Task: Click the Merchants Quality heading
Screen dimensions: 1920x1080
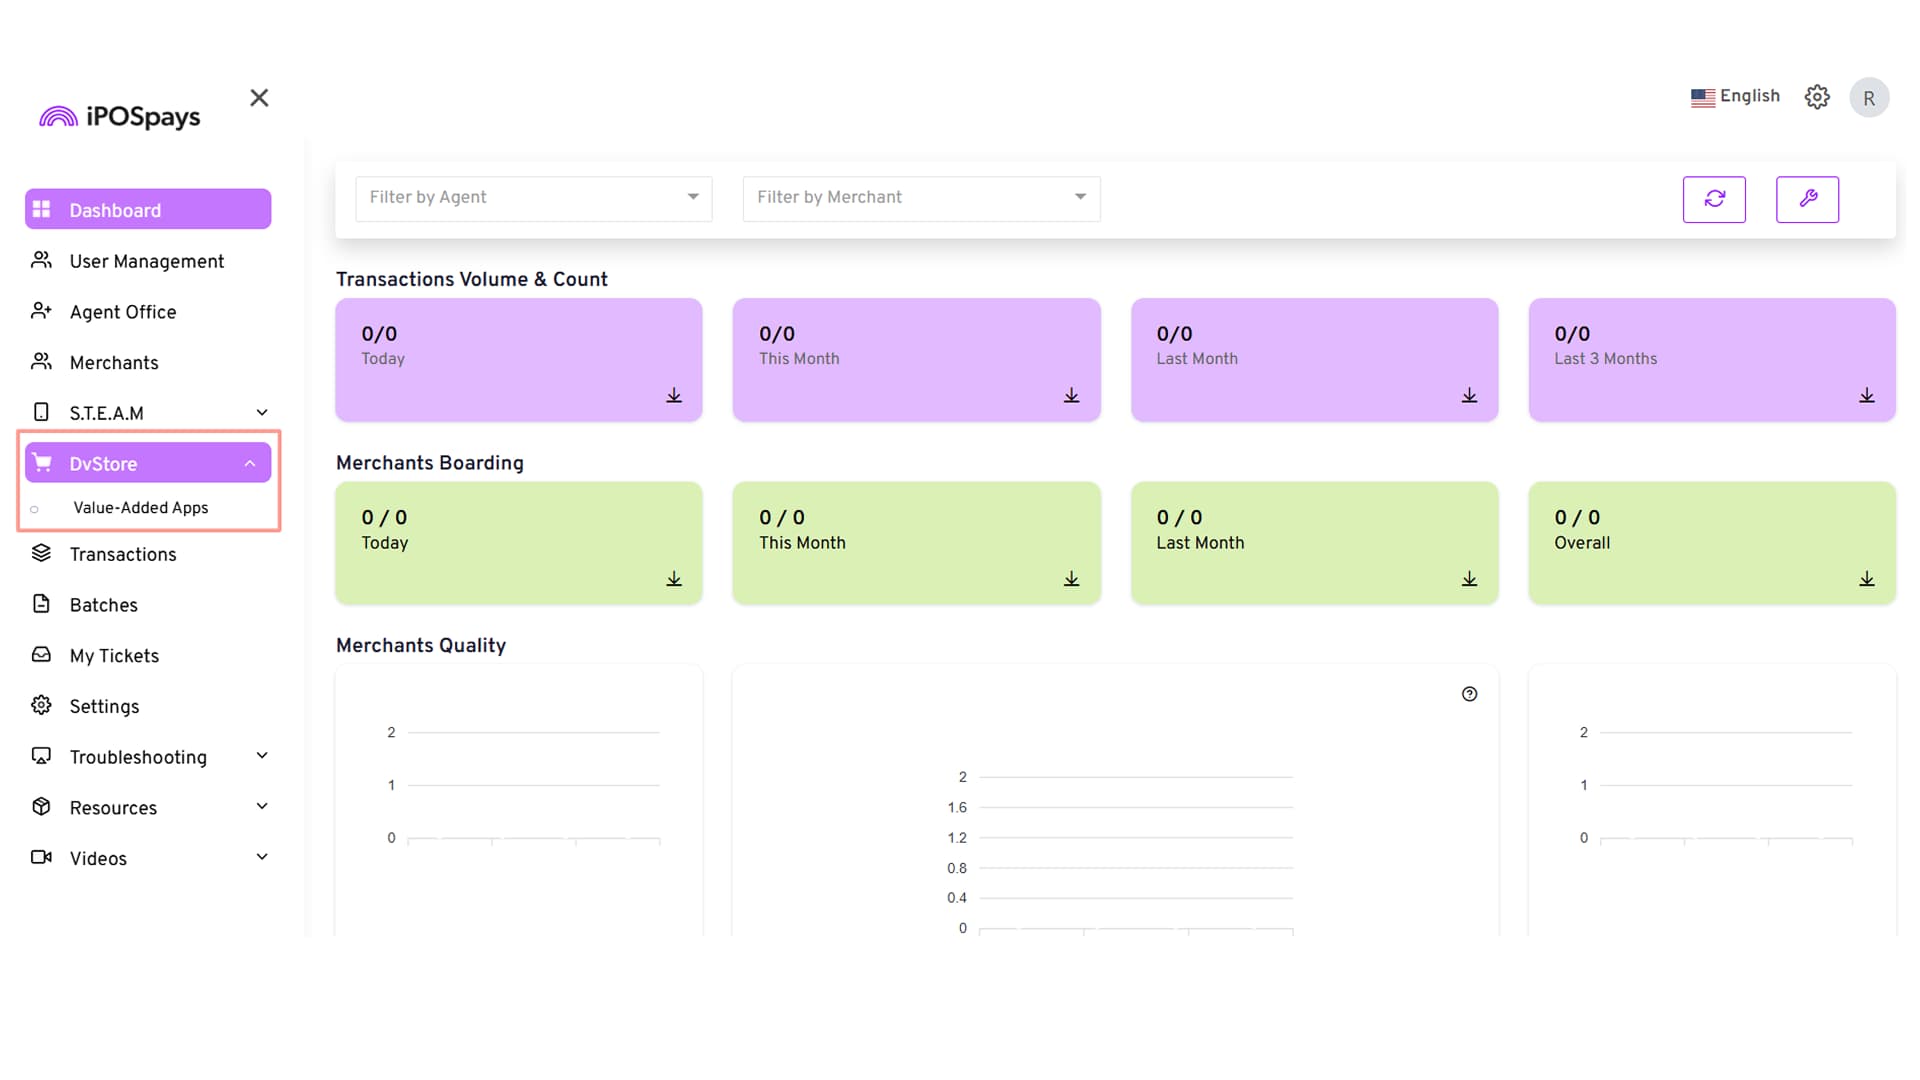Action: [421, 646]
